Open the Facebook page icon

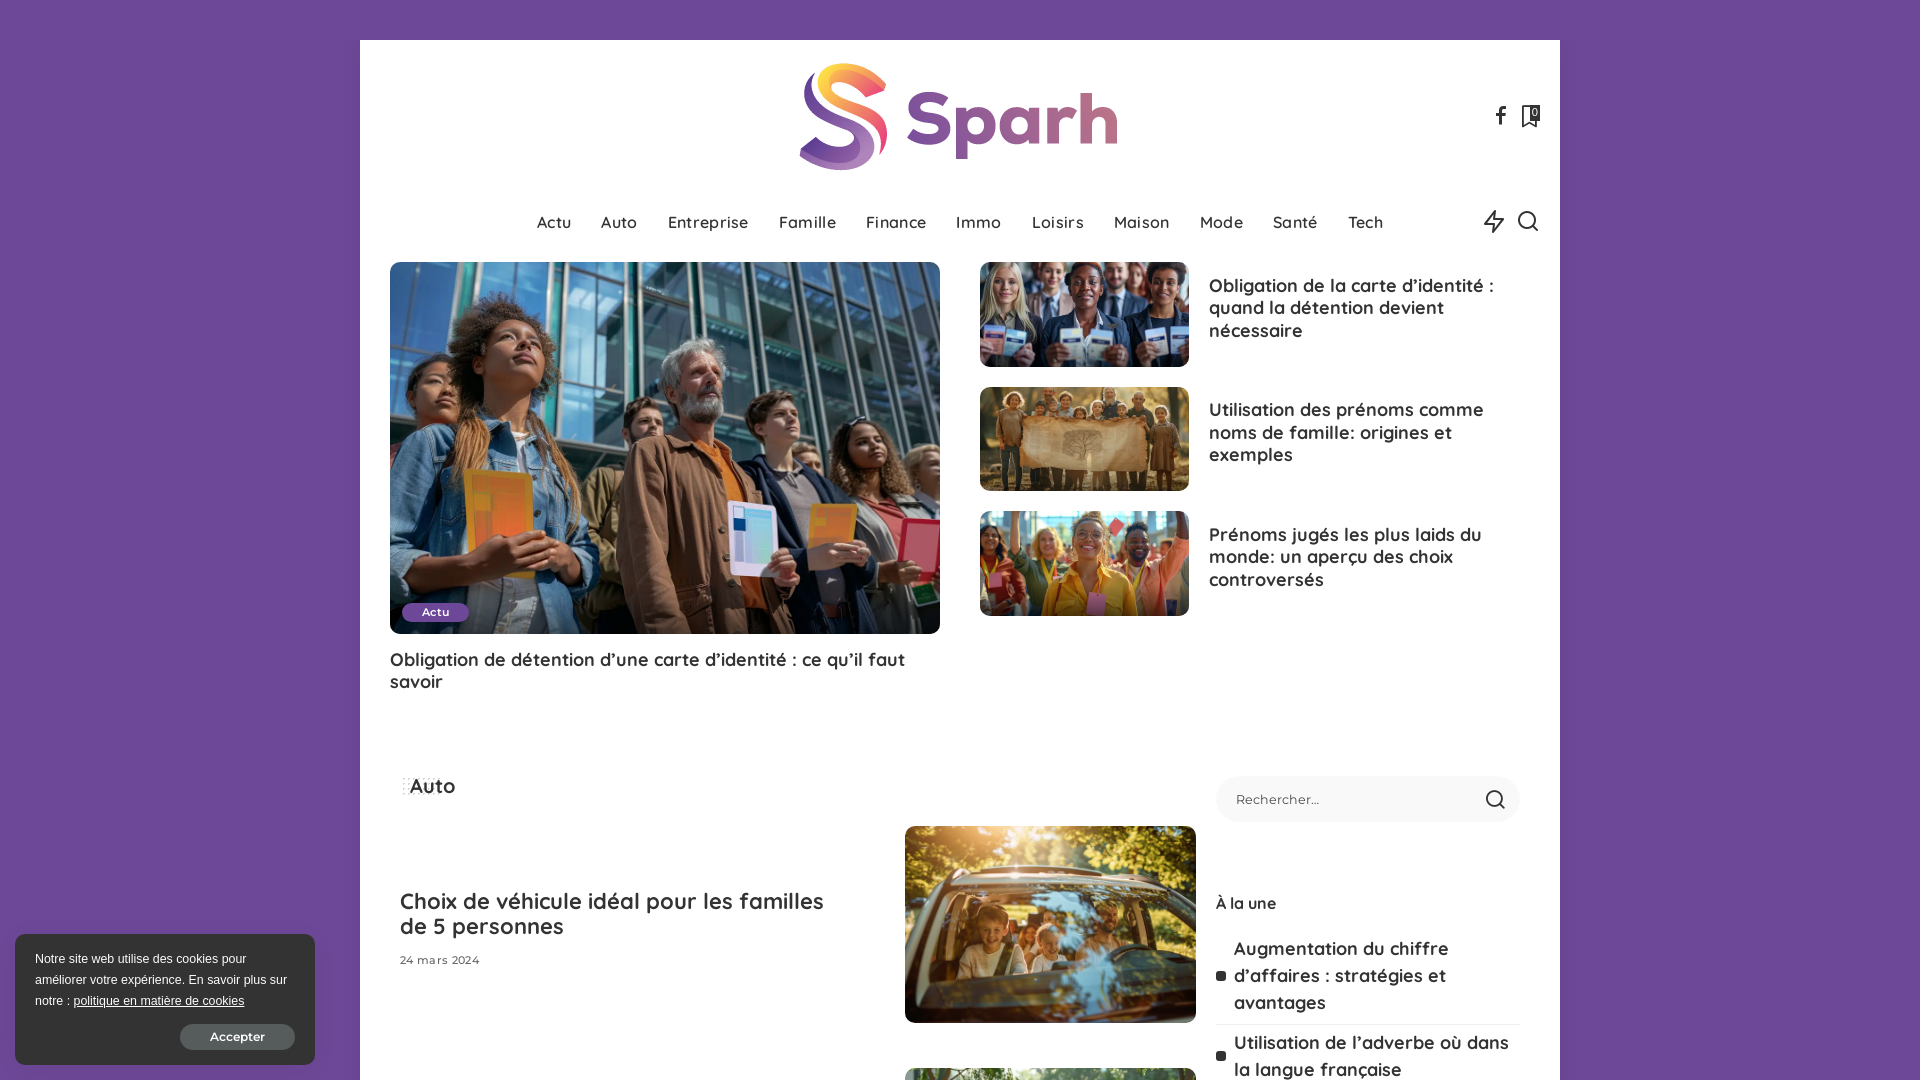click(x=1500, y=116)
